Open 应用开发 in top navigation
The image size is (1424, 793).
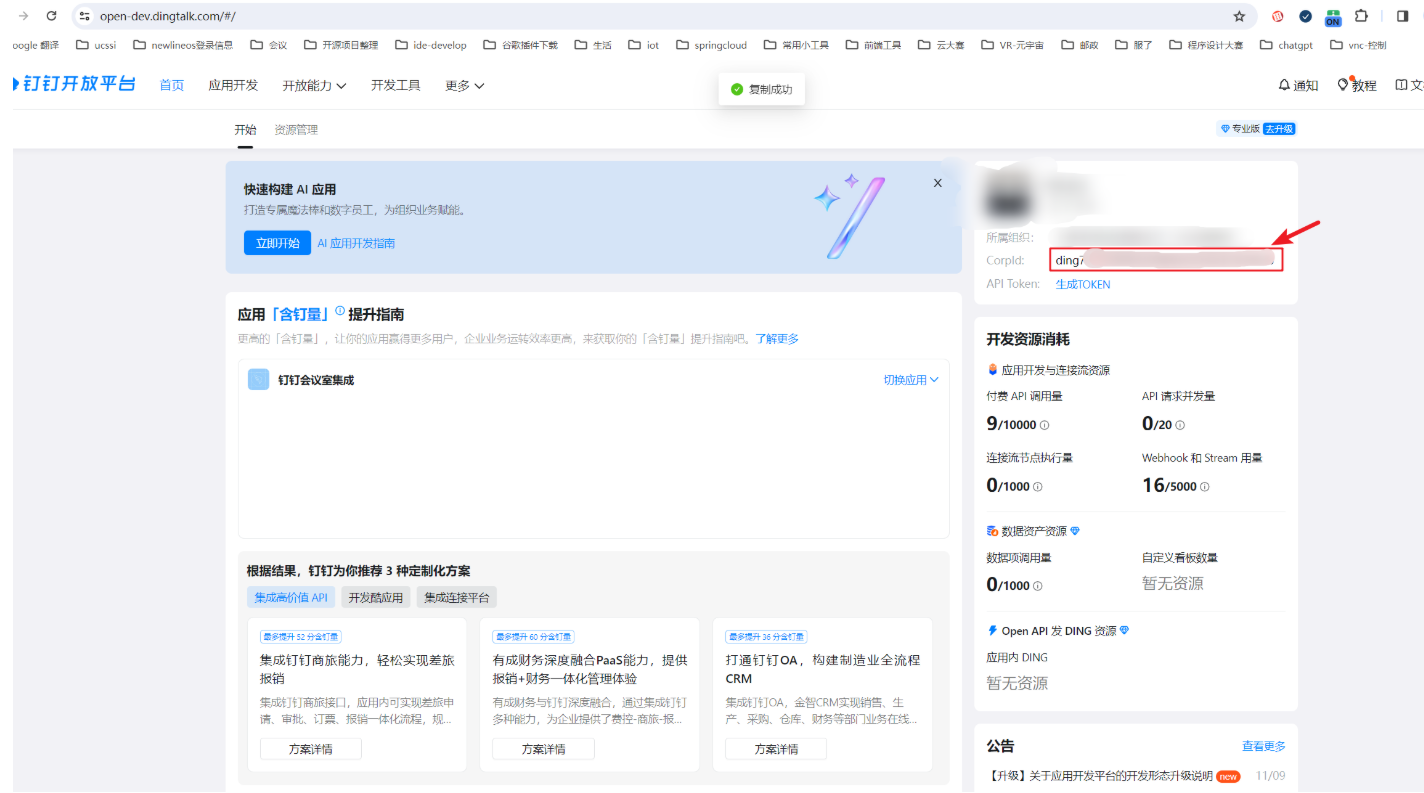[x=233, y=86]
